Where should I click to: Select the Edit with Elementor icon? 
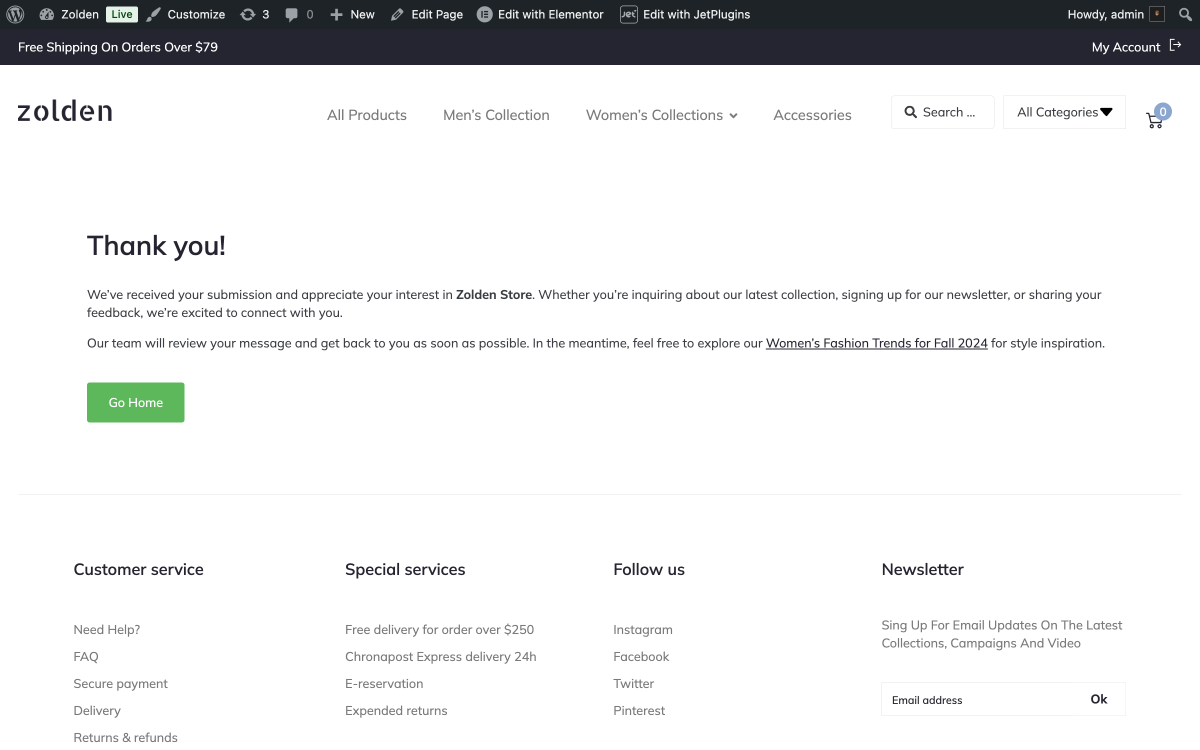point(484,14)
